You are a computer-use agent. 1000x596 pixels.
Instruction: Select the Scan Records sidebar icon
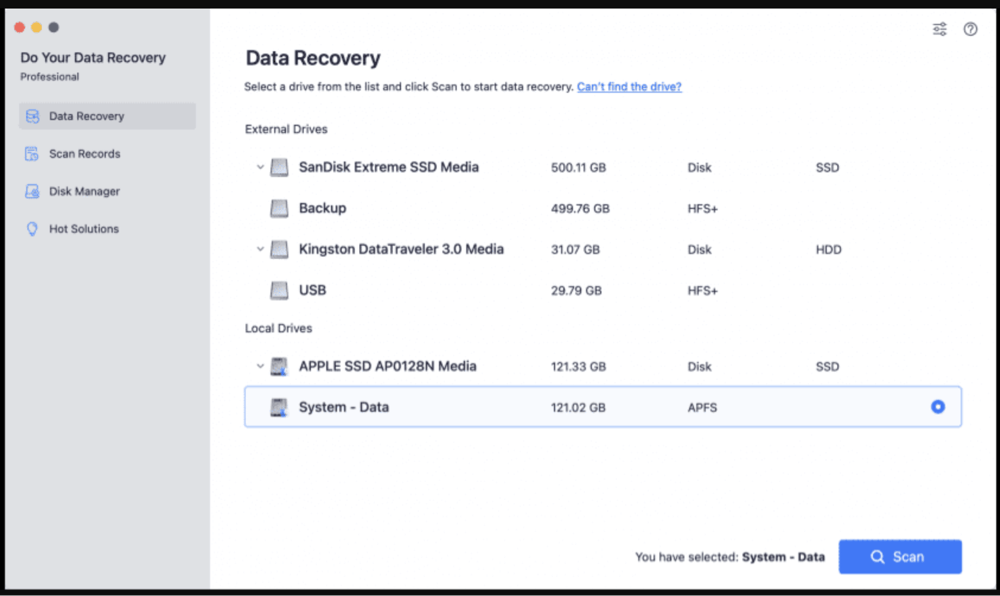(32, 153)
